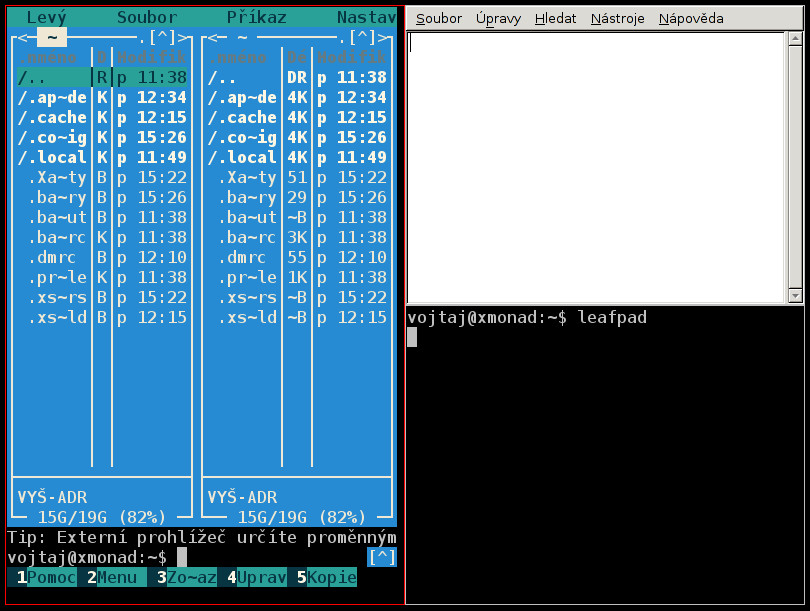Image resolution: width=810 pixels, height=611 pixels.
Task: Open command line history [^] button
Action: point(382,557)
